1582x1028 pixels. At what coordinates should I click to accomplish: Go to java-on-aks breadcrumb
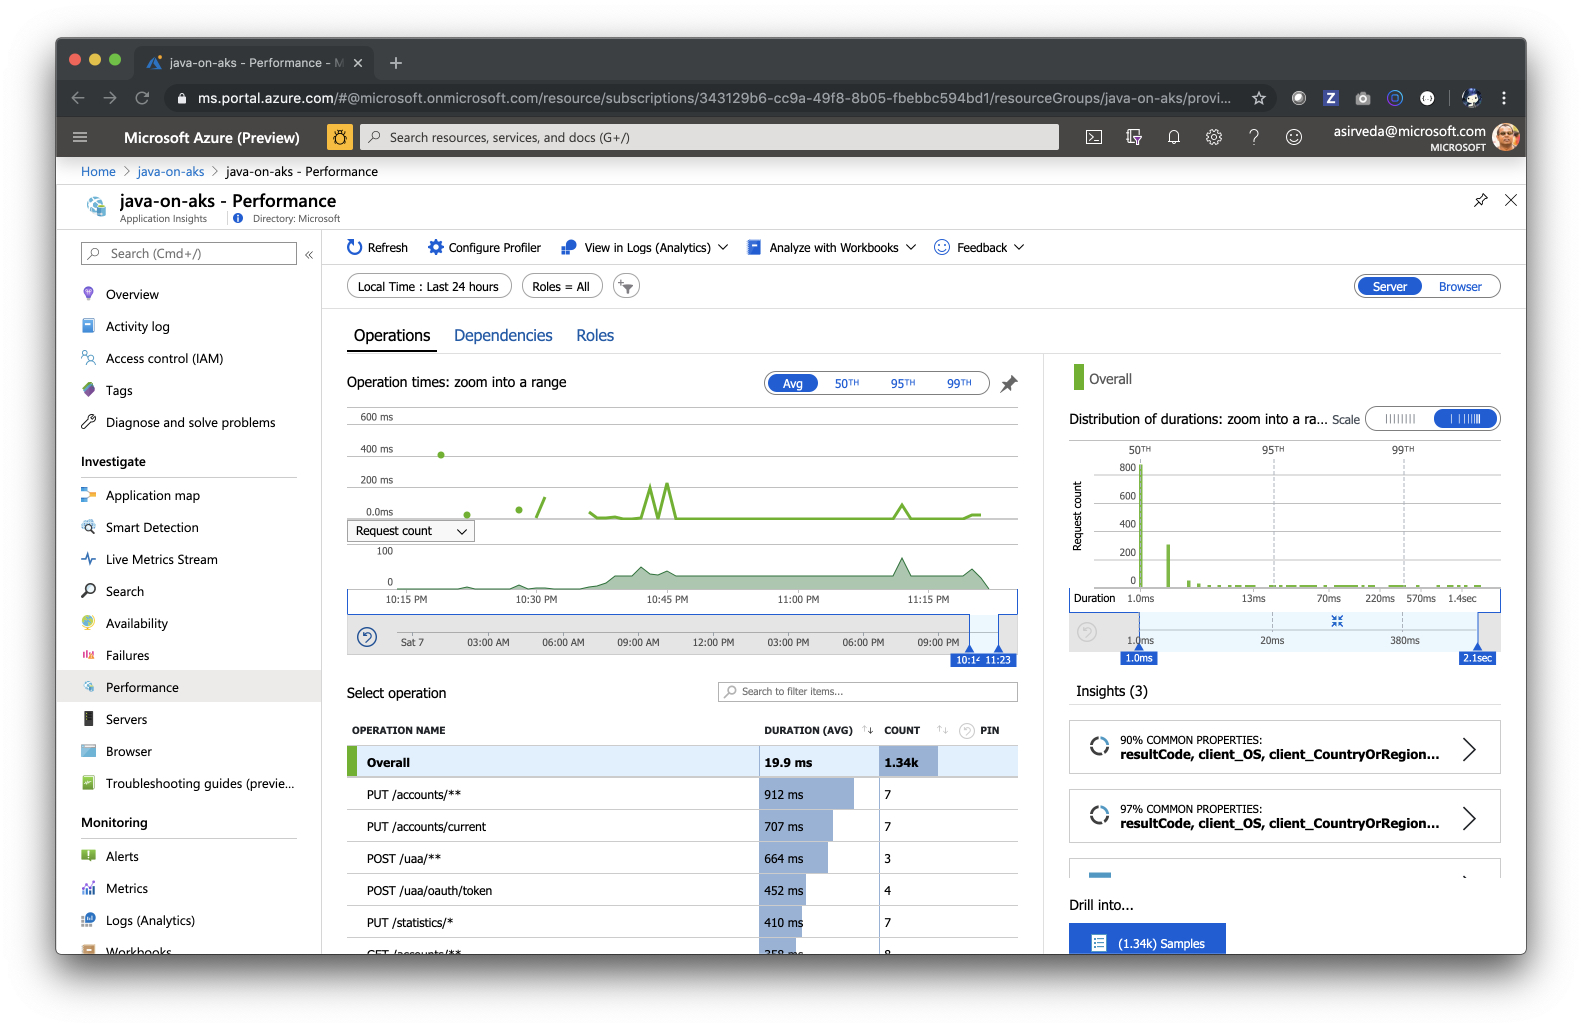pyautogui.click(x=171, y=172)
